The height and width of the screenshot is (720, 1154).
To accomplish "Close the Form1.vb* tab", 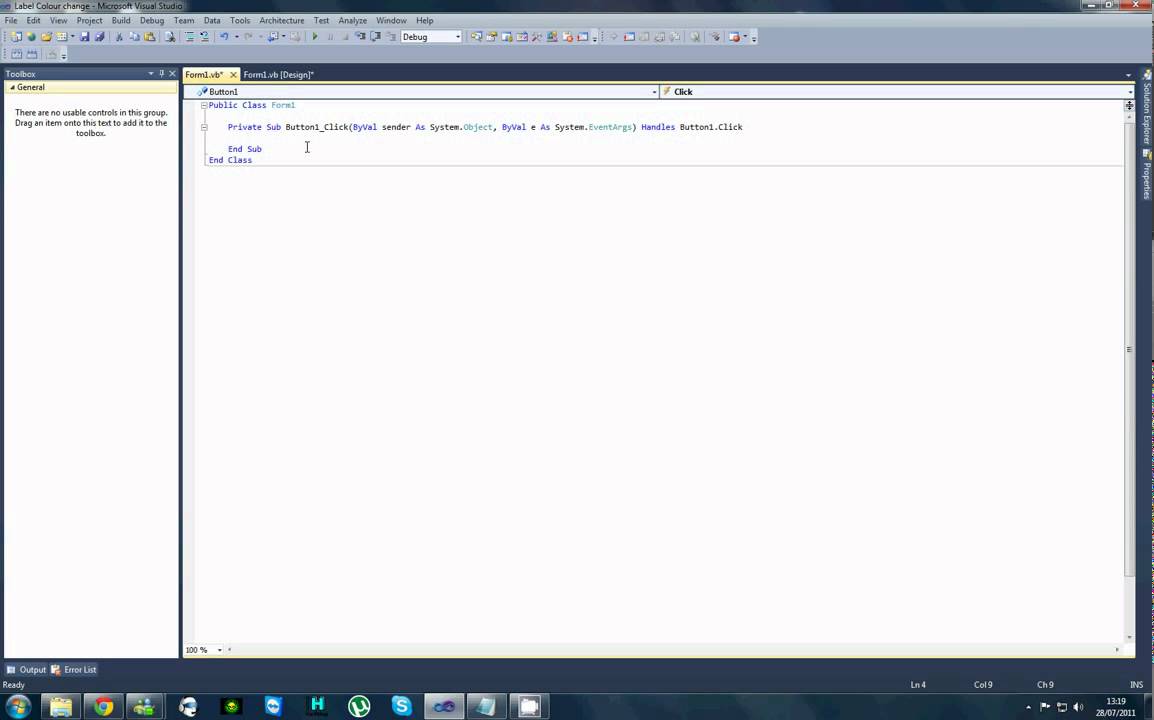I will pos(233,74).
